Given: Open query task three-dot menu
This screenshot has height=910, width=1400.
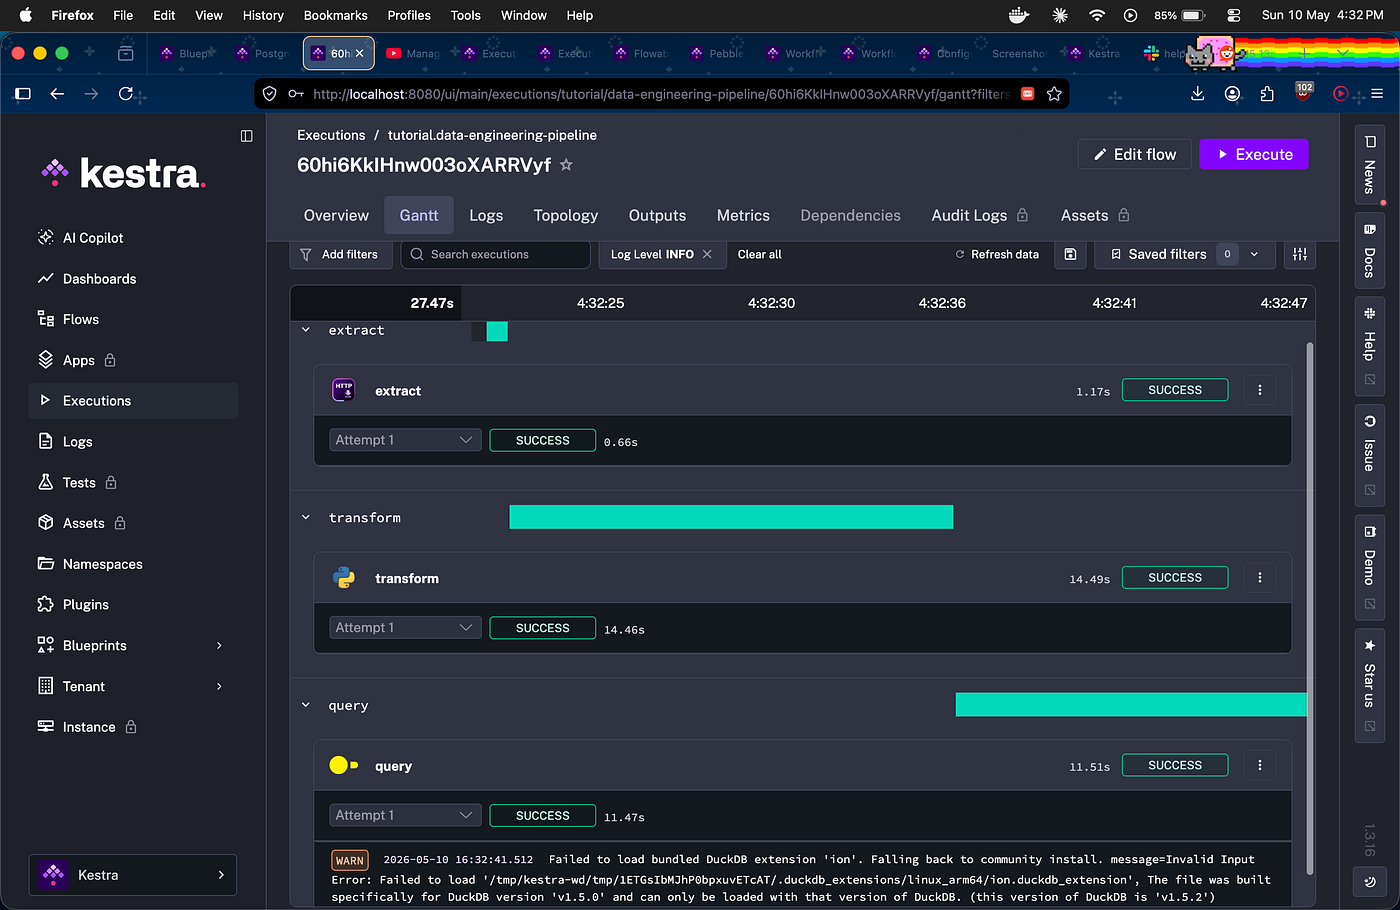Looking at the screenshot, I should click(x=1260, y=766).
